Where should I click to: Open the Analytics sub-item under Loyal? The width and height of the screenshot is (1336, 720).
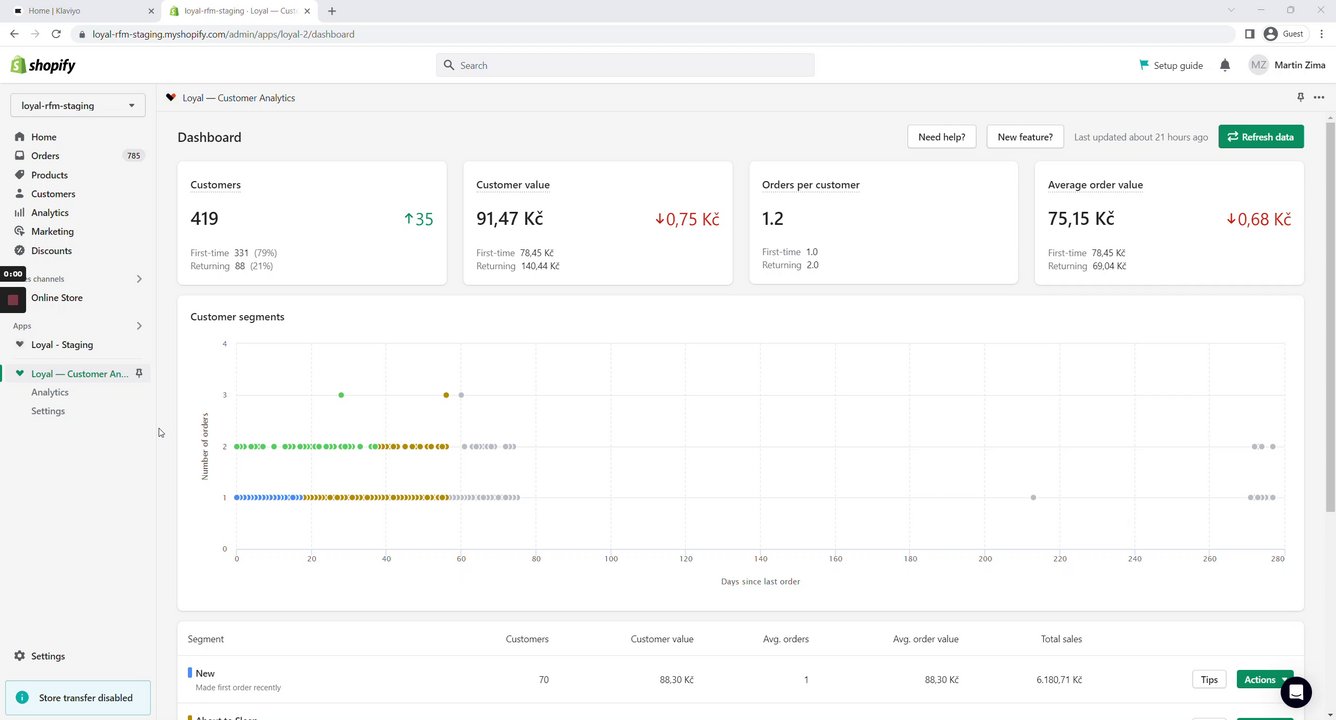50,393
